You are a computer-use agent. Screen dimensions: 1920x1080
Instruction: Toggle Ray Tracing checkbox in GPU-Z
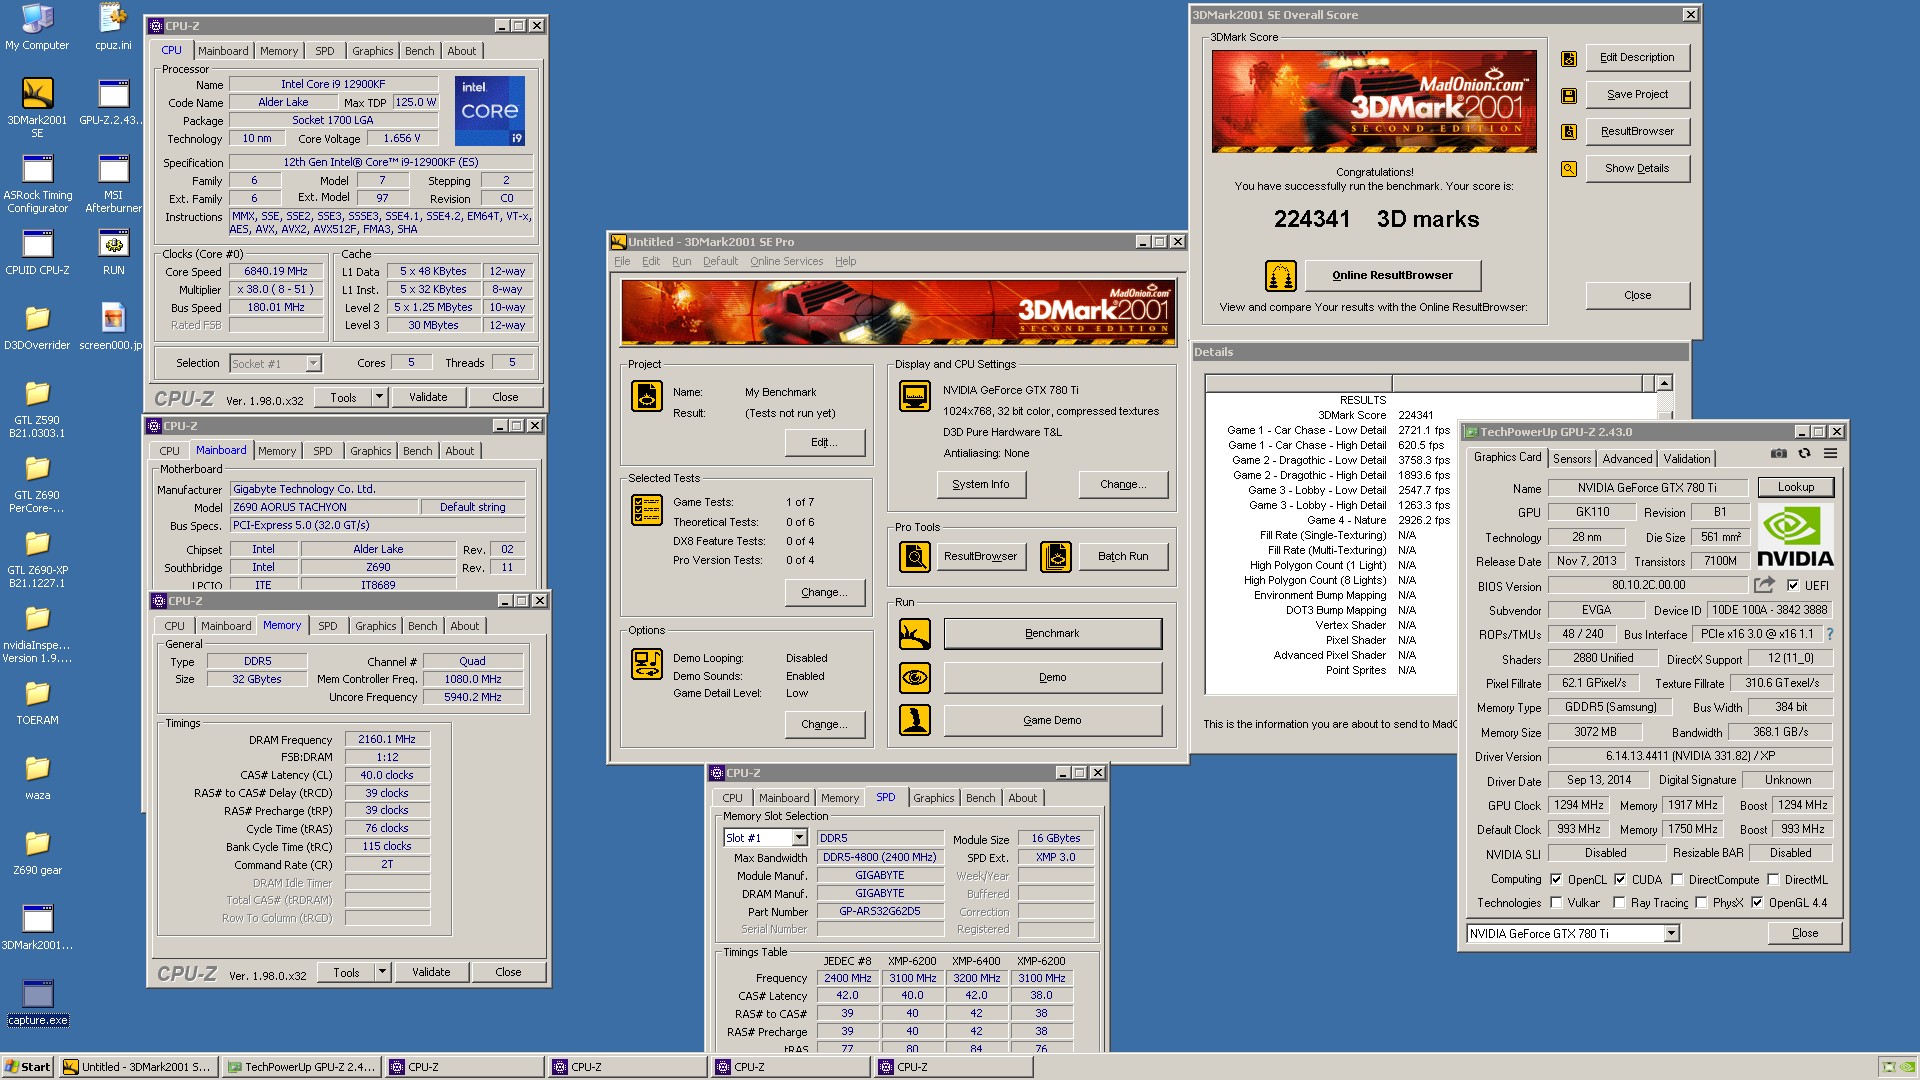(x=1619, y=903)
